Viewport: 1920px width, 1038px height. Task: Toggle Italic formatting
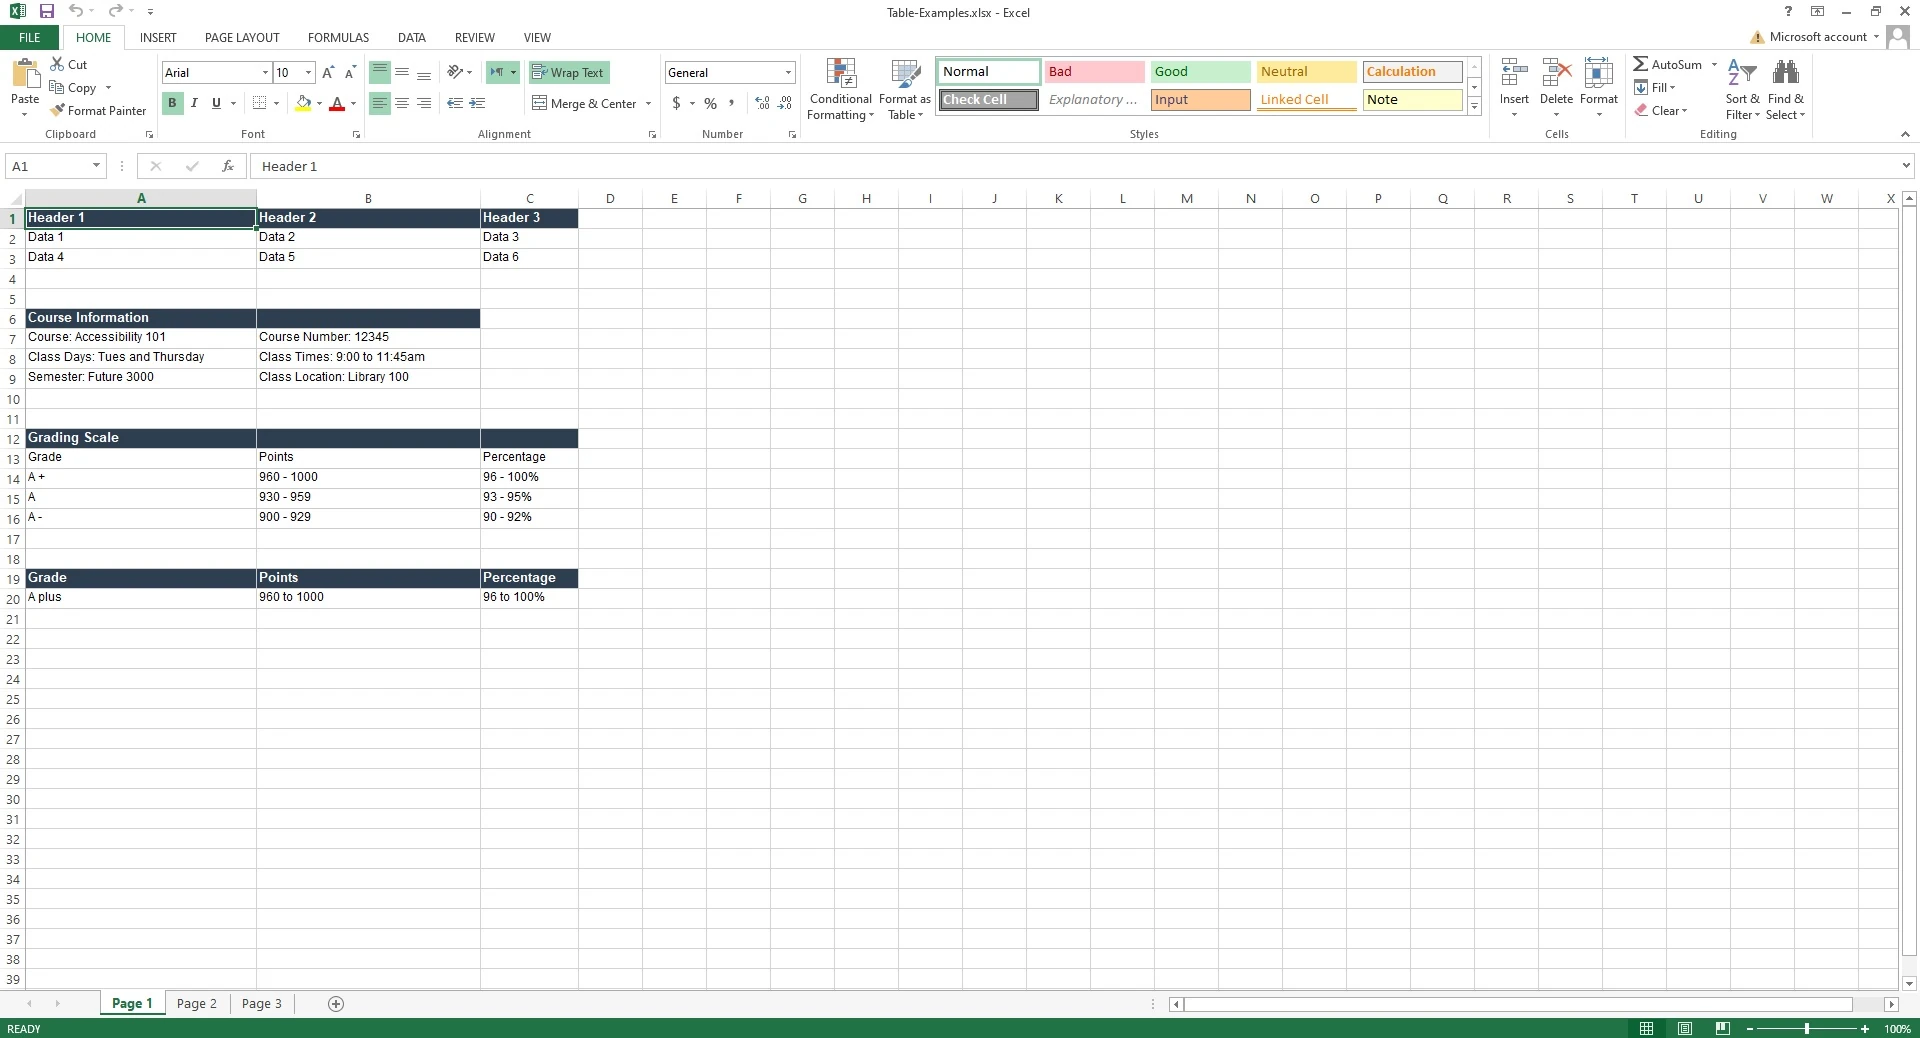194,103
